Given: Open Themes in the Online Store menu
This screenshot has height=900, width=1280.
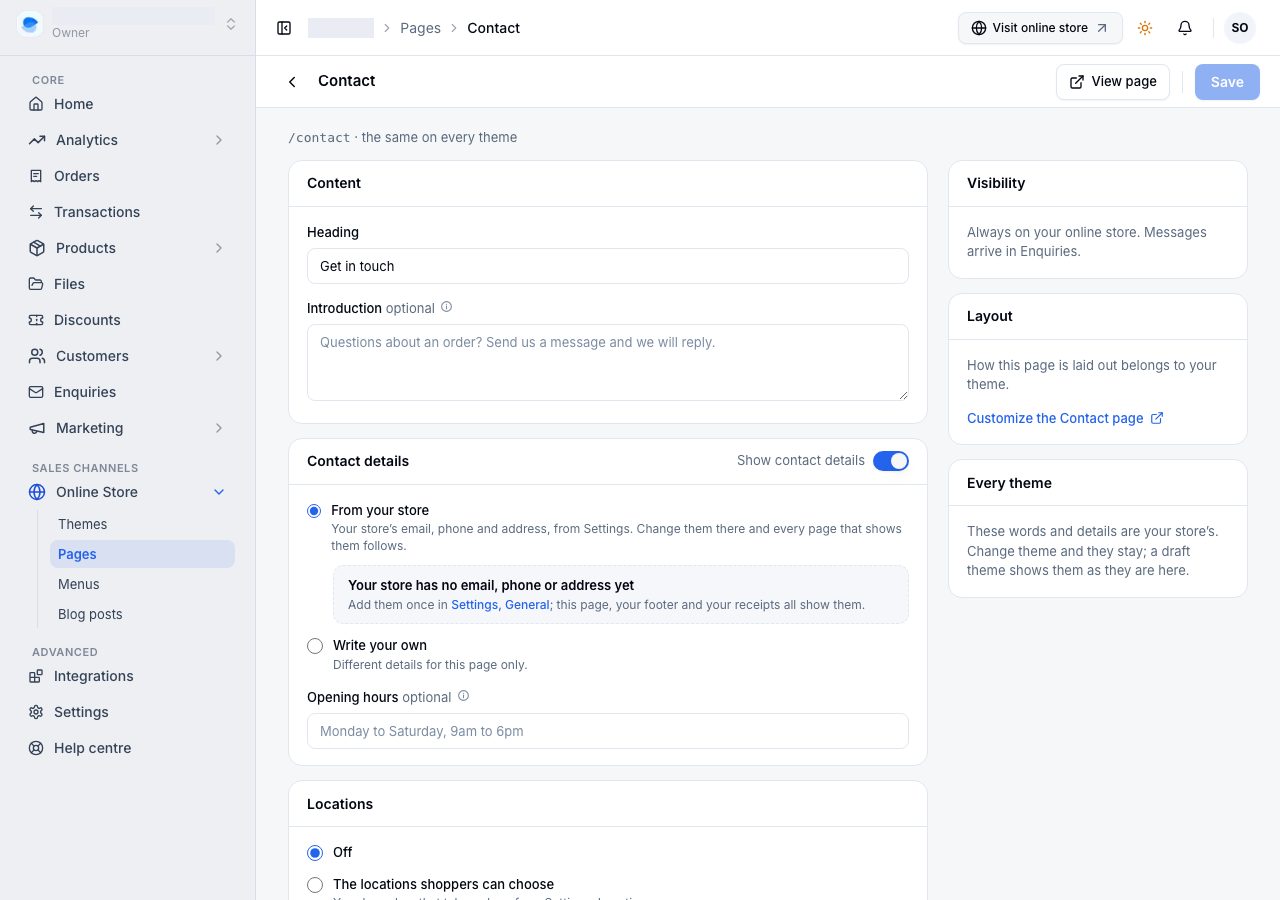Looking at the screenshot, I should (142, 524).
